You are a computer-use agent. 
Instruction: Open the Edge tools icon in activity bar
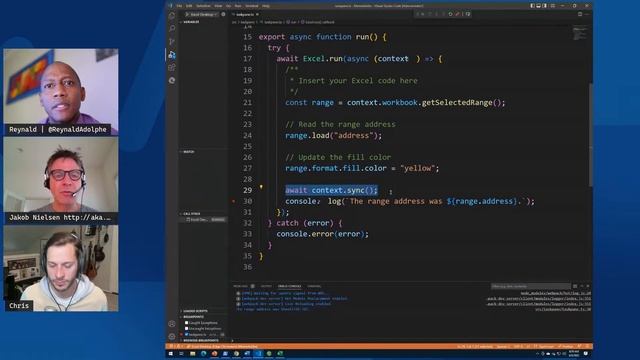[172, 80]
